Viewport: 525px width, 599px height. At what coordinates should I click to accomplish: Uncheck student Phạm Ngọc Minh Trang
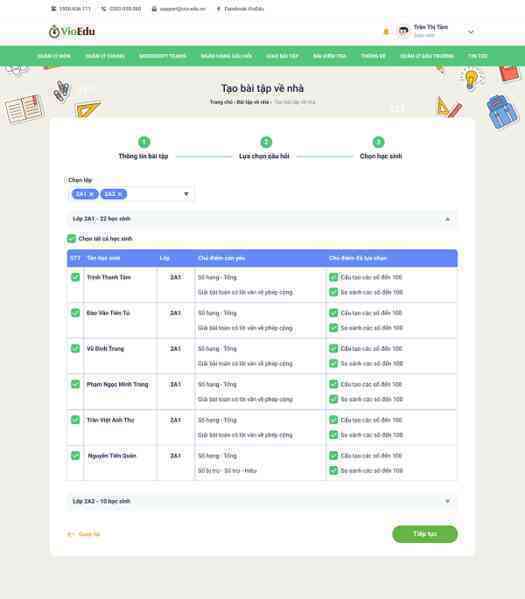76,384
